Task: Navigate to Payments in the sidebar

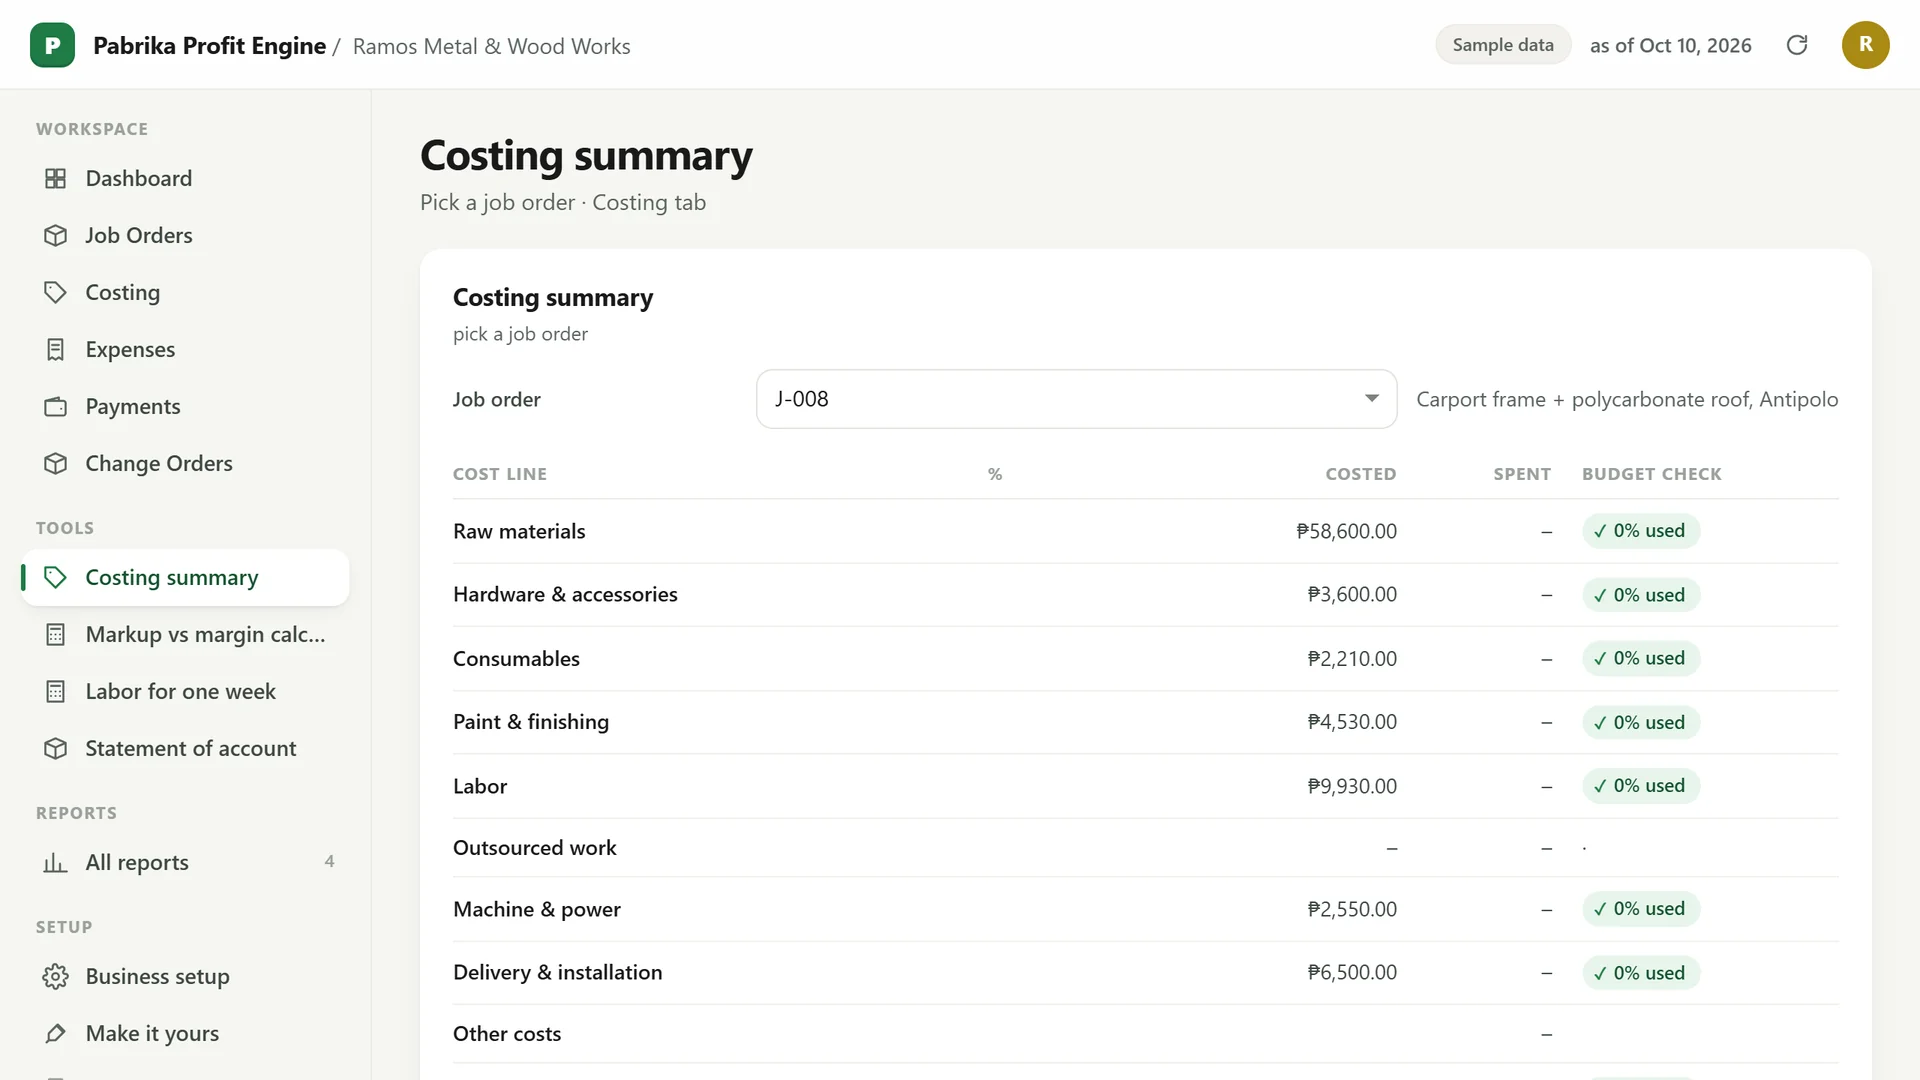Action: pyautogui.click(x=185, y=406)
